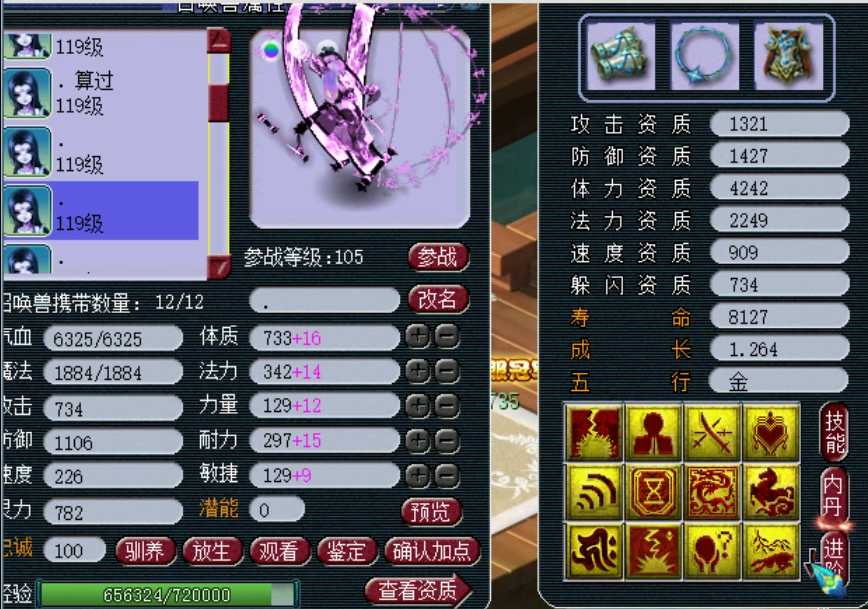Screen dimensions: 868x609
Task: Increase 敏捷 with its plus button
Action: tap(417, 475)
